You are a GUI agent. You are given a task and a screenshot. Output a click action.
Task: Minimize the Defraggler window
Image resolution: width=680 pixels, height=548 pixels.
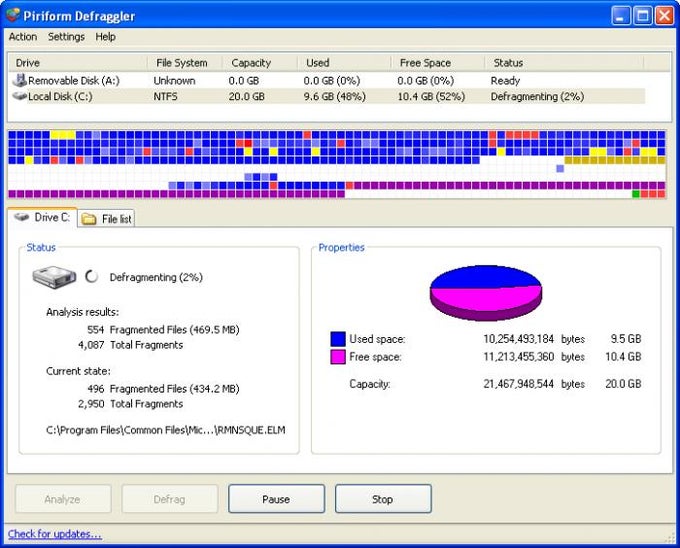(621, 16)
